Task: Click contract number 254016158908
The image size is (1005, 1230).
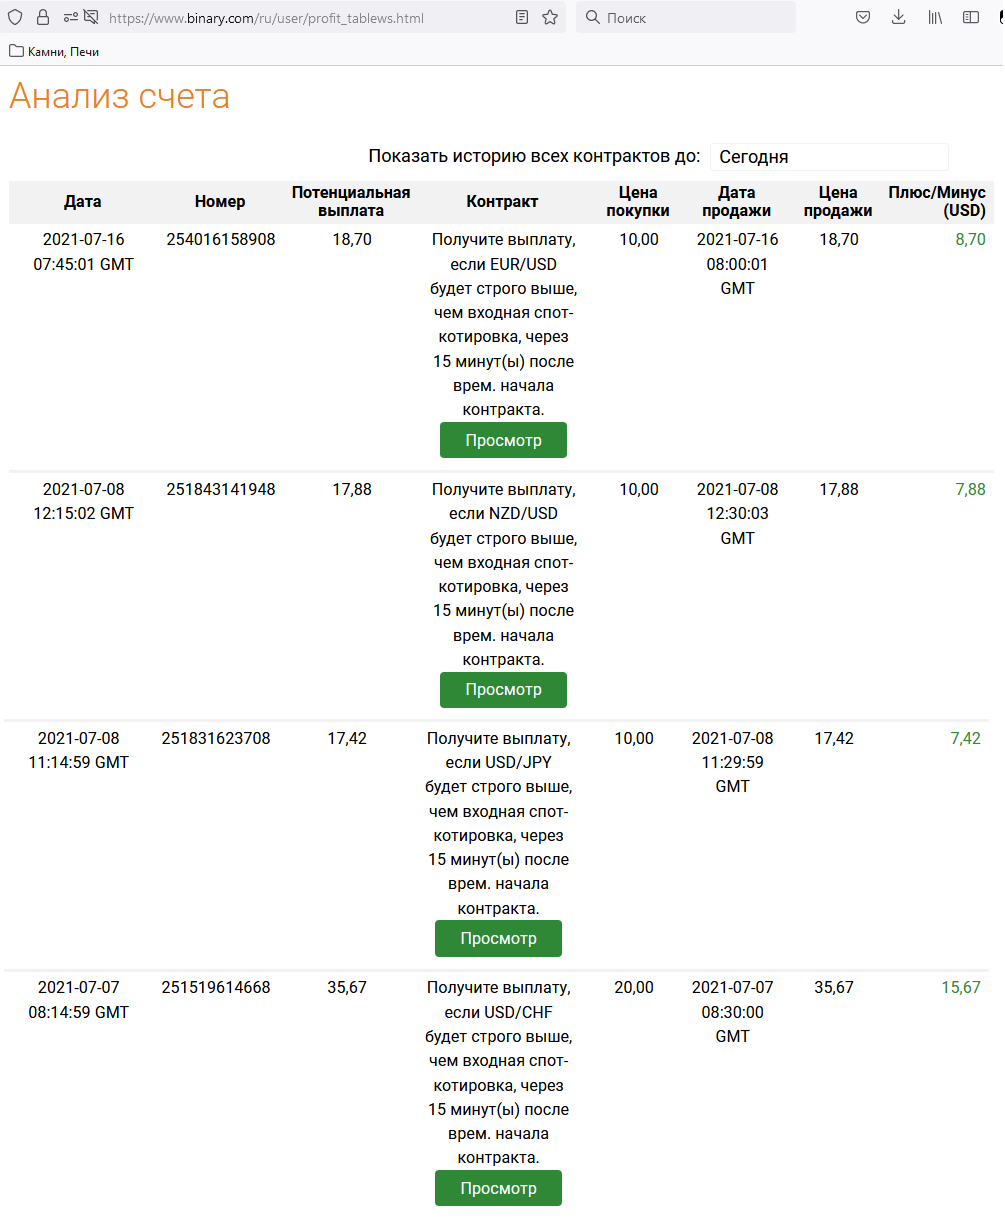Action: click(x=221, y=240)
